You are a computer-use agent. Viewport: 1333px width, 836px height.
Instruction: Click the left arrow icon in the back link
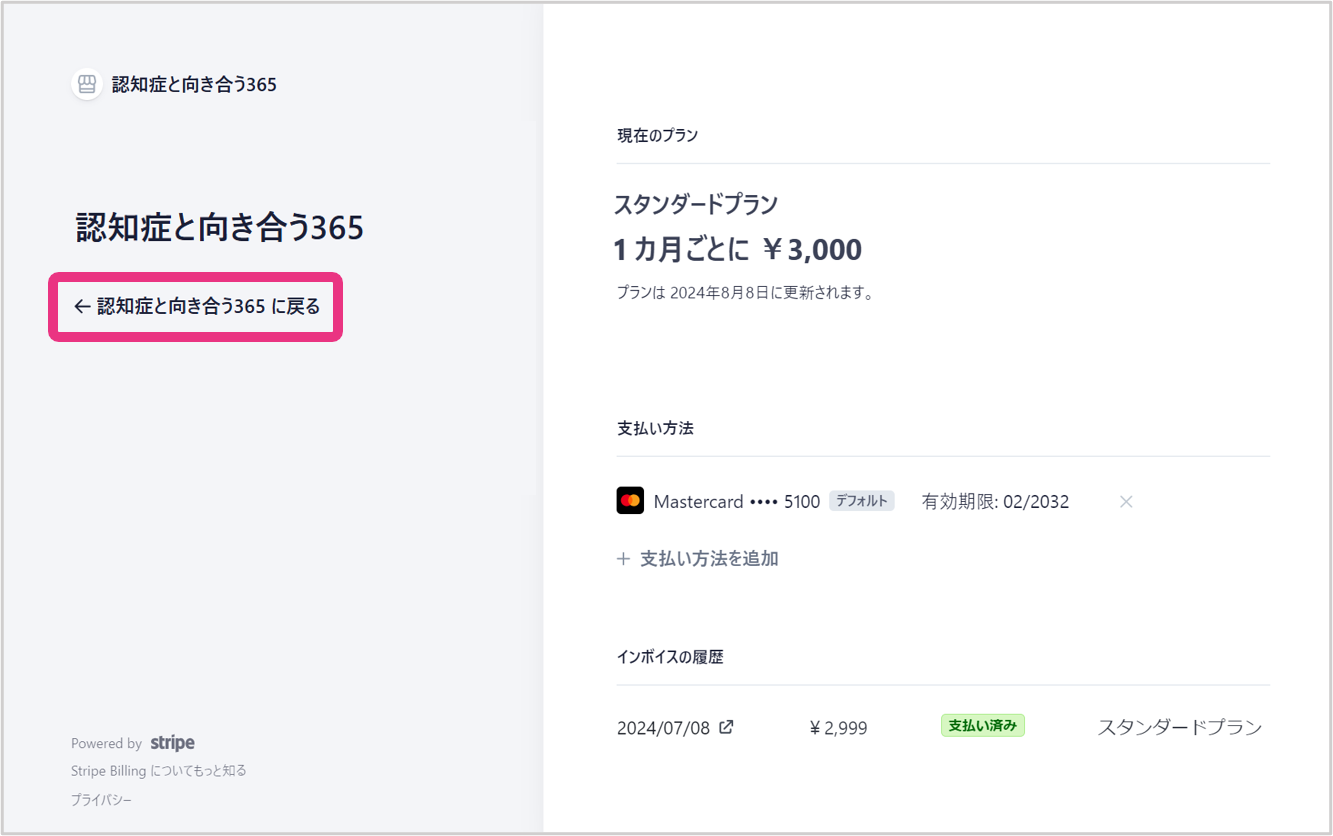coord(82,307)
